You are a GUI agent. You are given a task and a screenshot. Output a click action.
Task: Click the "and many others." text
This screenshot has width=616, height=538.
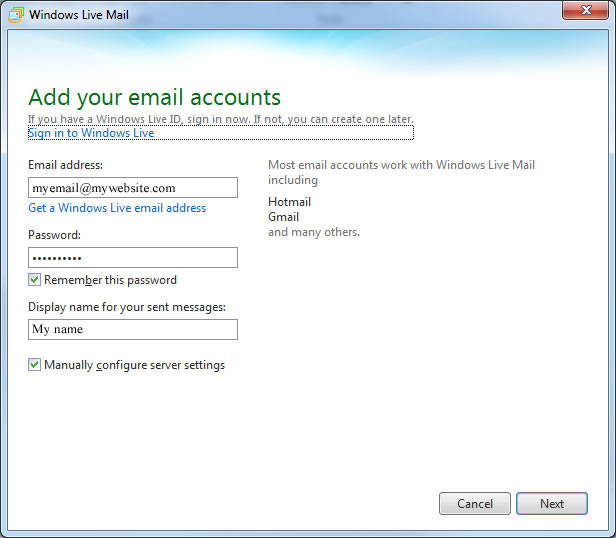point(313,232)
